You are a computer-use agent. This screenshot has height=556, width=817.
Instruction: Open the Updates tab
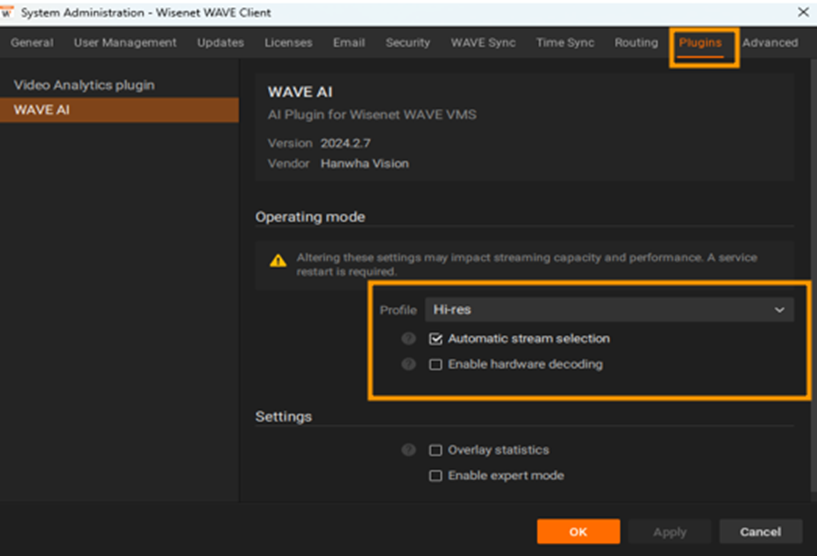(220, 43)
